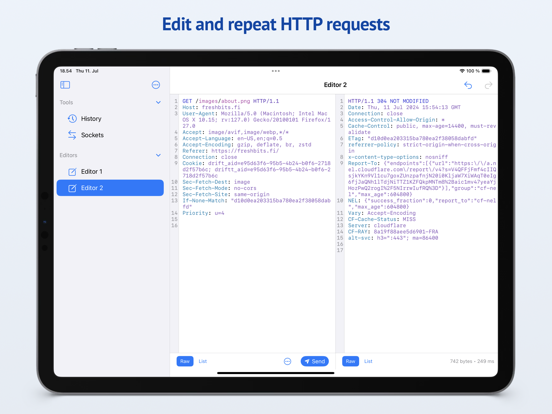Click the Priority: u=4 line
The height and width of the screenshot is (414, 552).
(x=203, y=213)
